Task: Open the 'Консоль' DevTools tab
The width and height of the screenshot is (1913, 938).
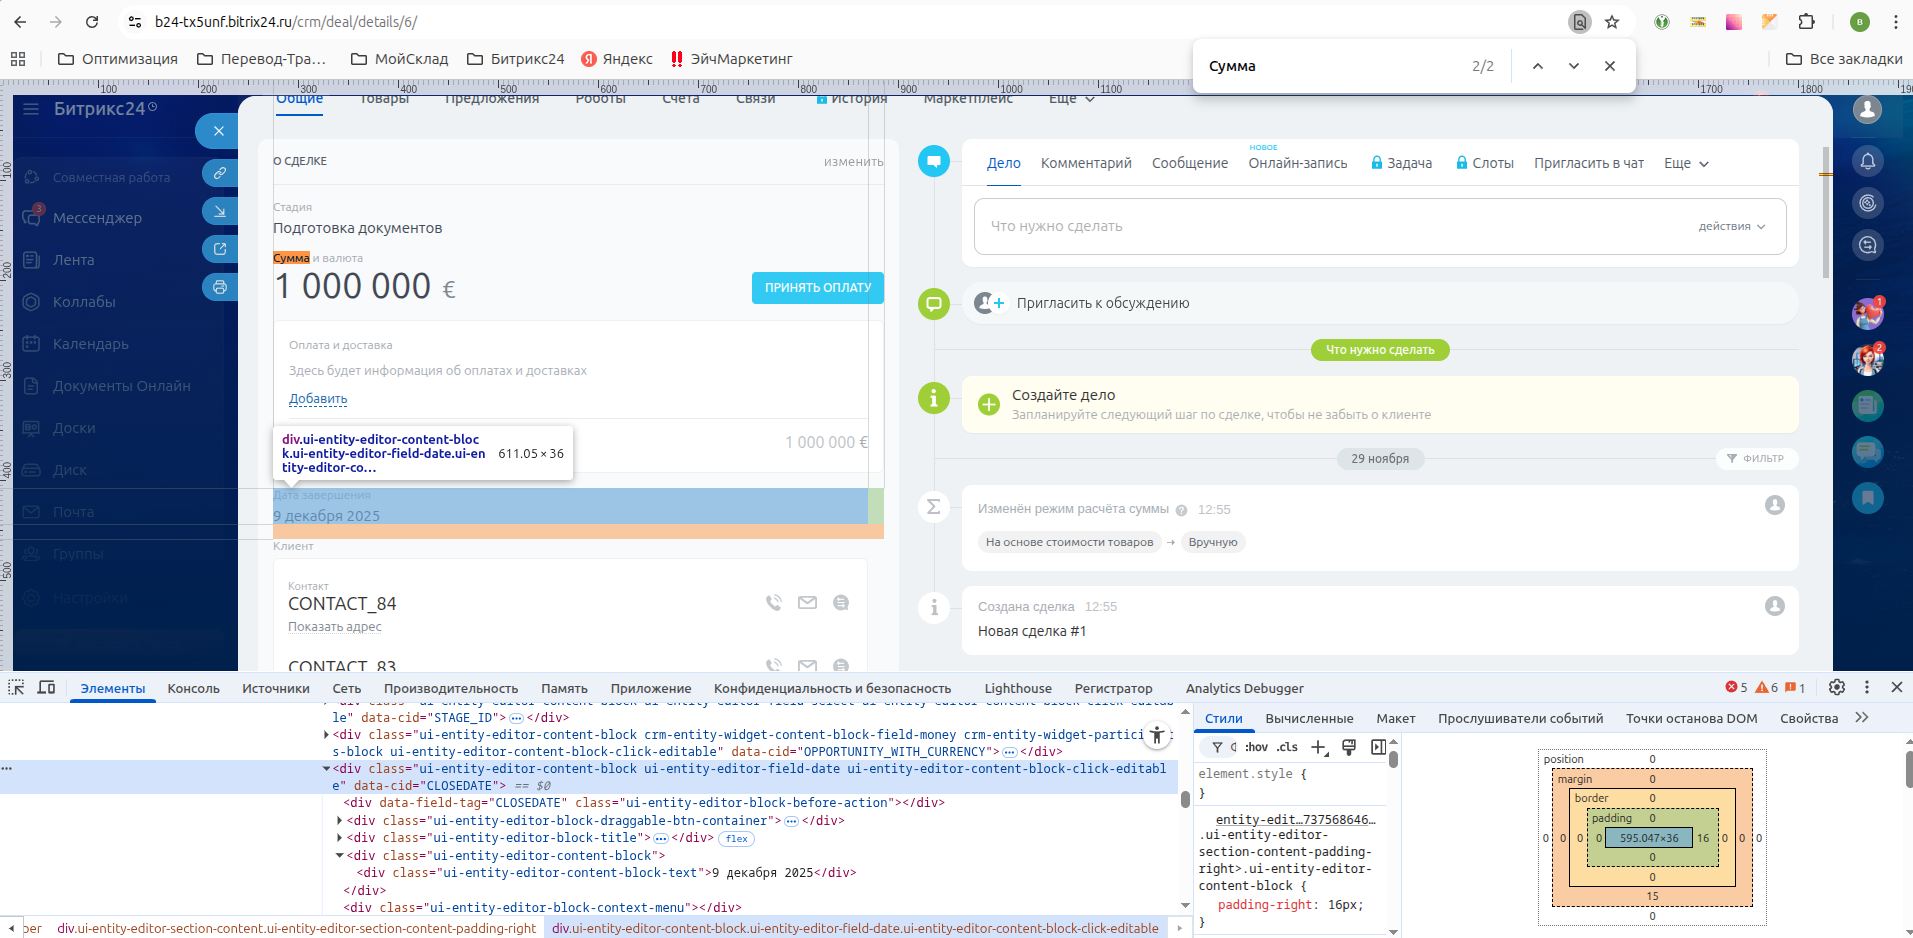Action: pyautogui.click(x=193, y=689)
